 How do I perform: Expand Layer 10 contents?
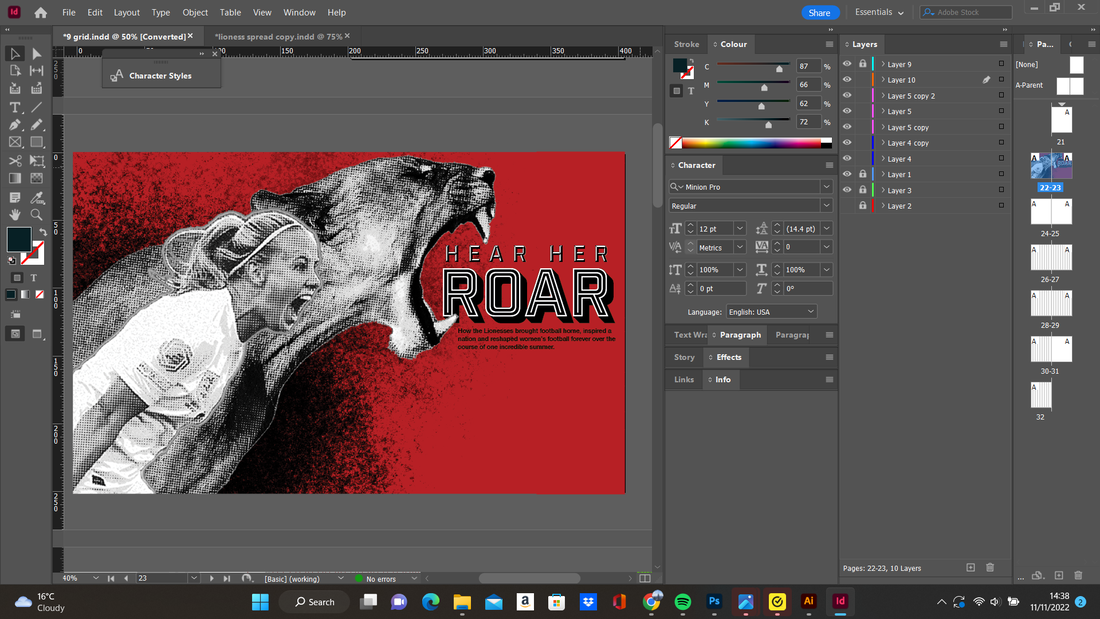click(x=883, y=79)
